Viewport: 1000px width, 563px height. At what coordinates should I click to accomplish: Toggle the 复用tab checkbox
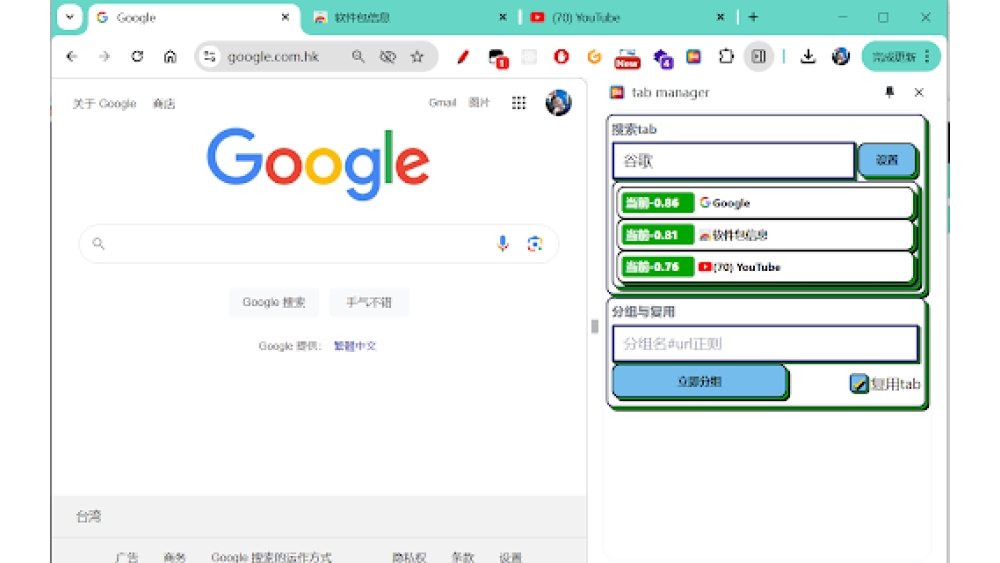coord(858,384)
